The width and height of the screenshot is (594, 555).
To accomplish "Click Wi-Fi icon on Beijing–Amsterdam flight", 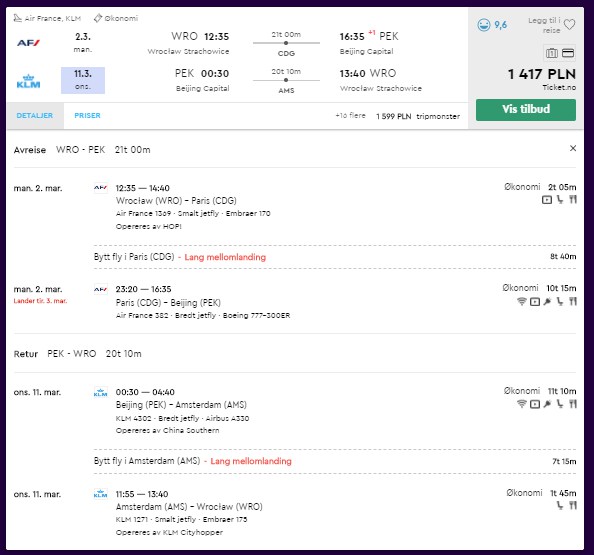I will 522,404.
